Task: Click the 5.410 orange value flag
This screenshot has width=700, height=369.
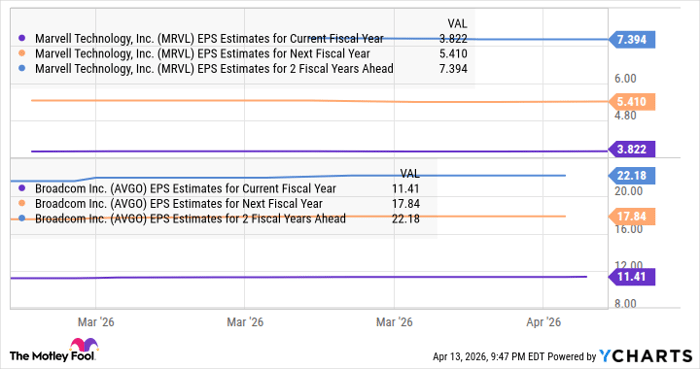Action: click(632, 102)
